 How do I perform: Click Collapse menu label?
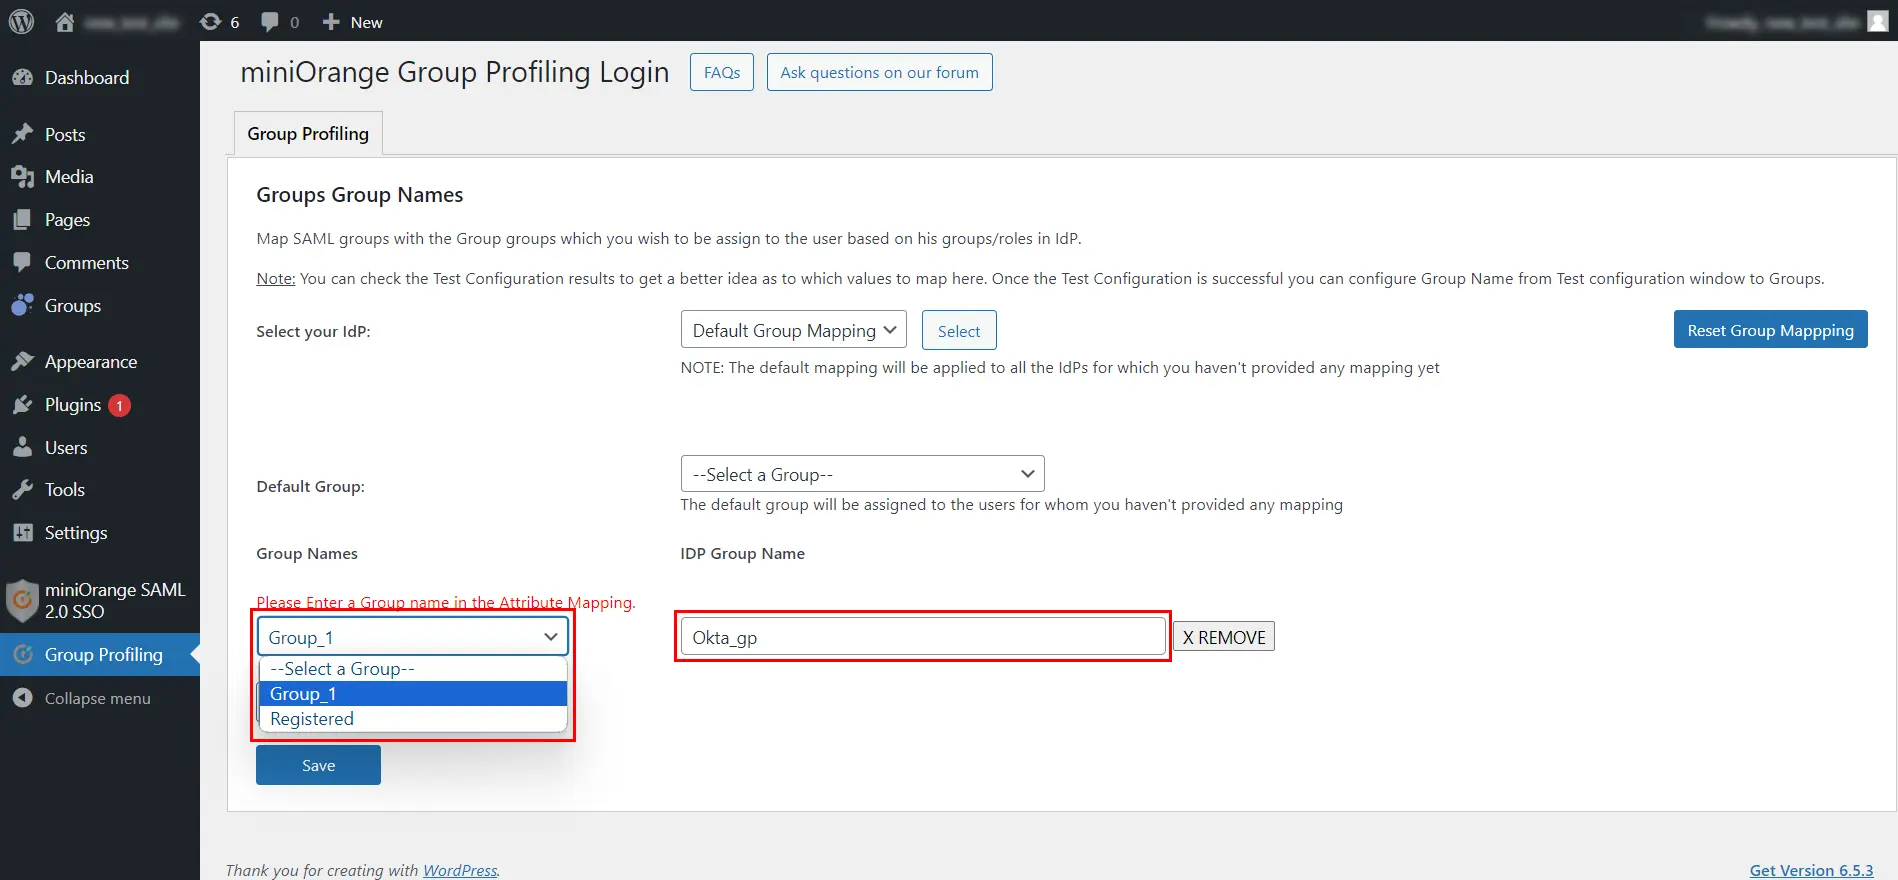pos(98,698)
